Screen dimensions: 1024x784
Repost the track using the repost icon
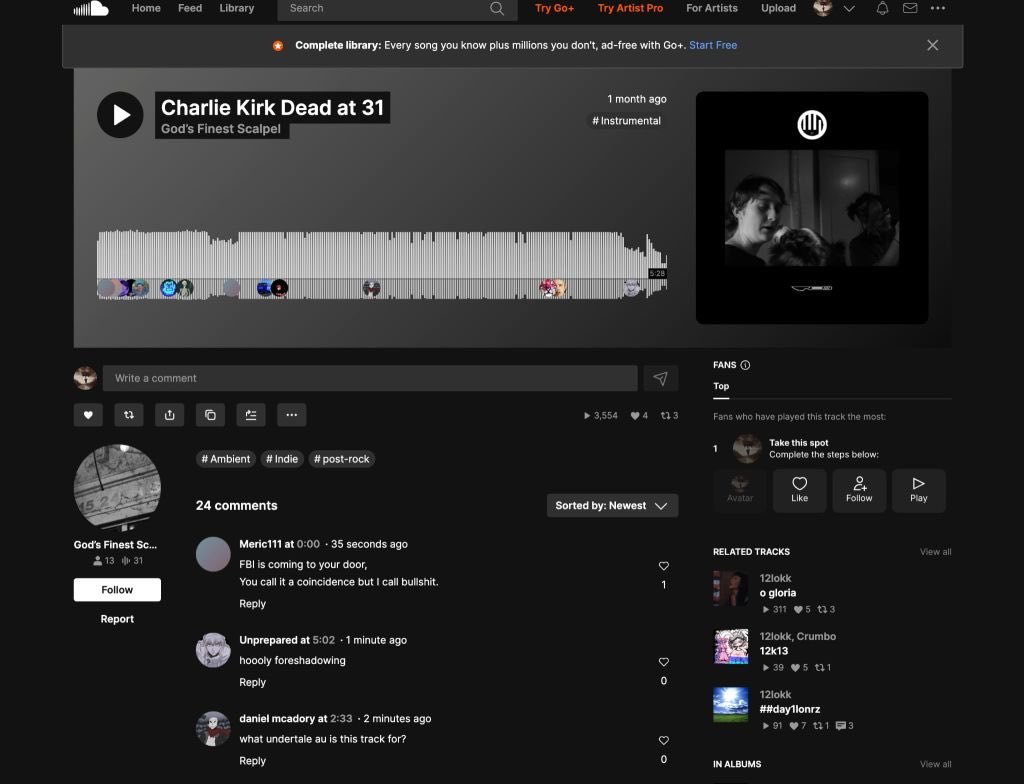tap(129, 415)
